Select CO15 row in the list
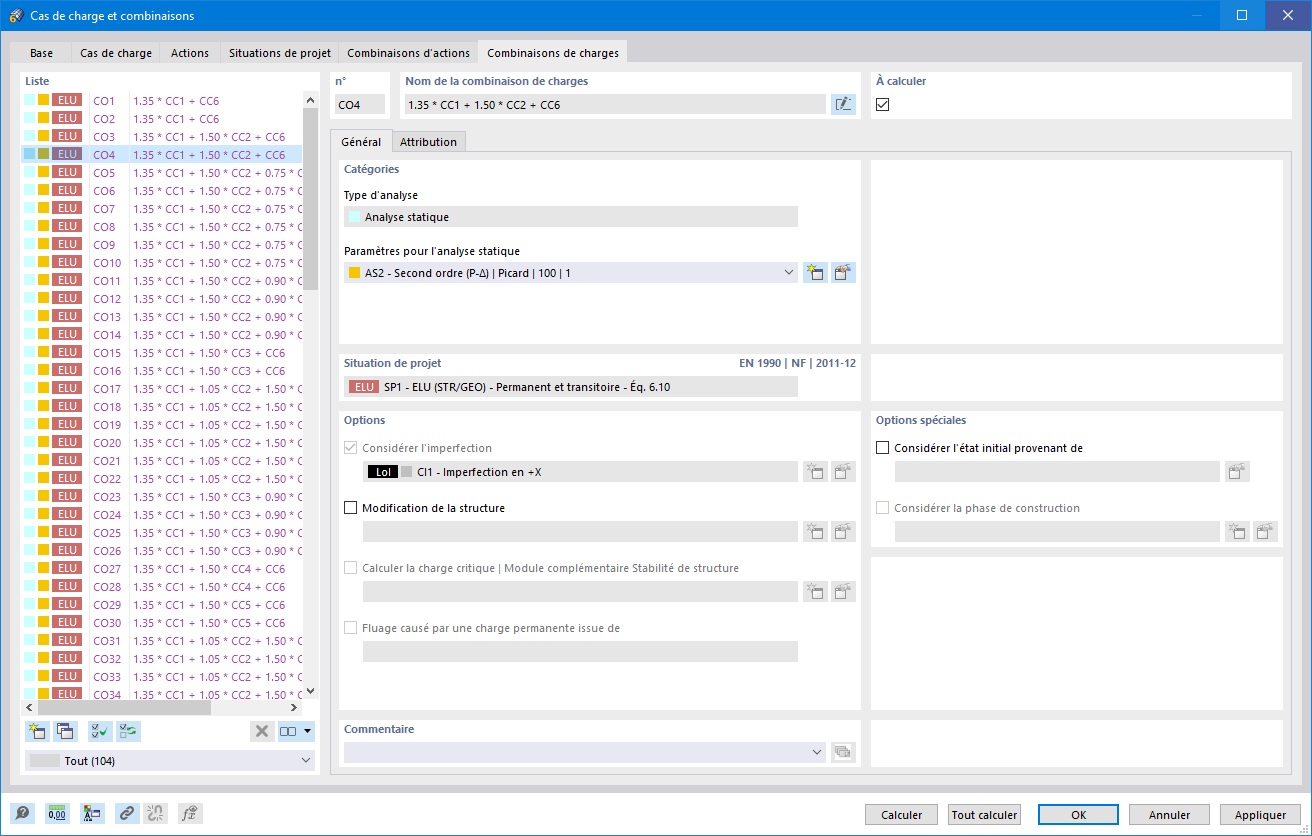 [163, 352]
